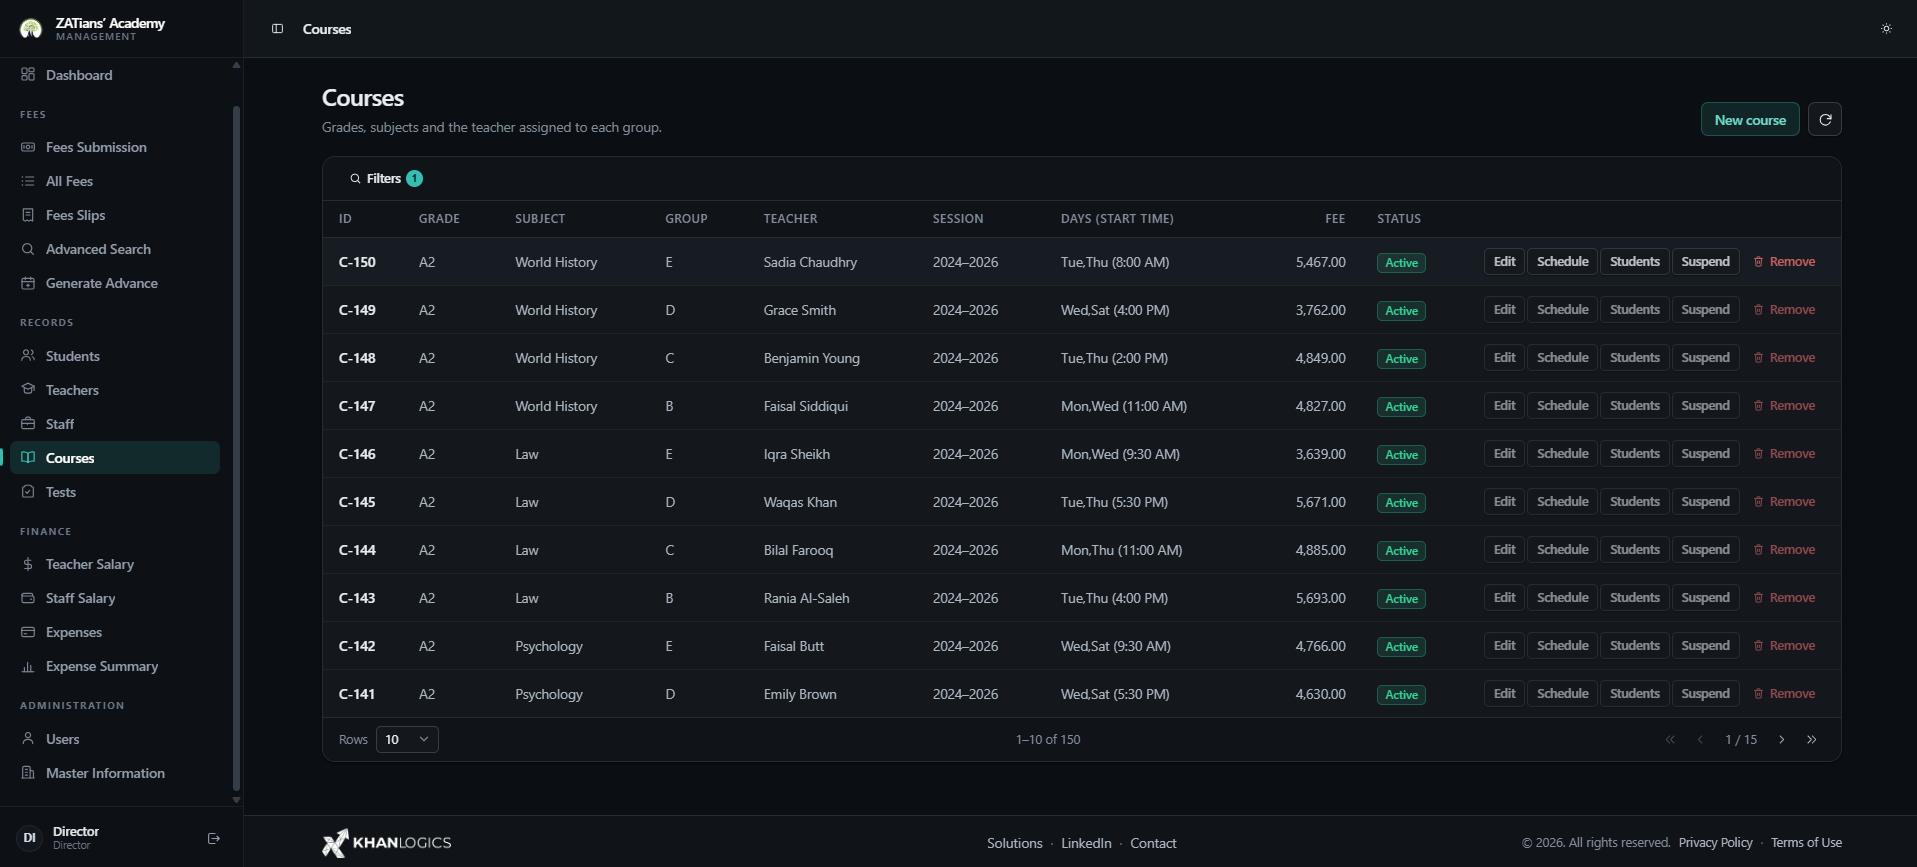Image resolution: width=1917 pixels, height=867 pixels.
Task: Jump to the last page arrow
Action: point(1811,739)
